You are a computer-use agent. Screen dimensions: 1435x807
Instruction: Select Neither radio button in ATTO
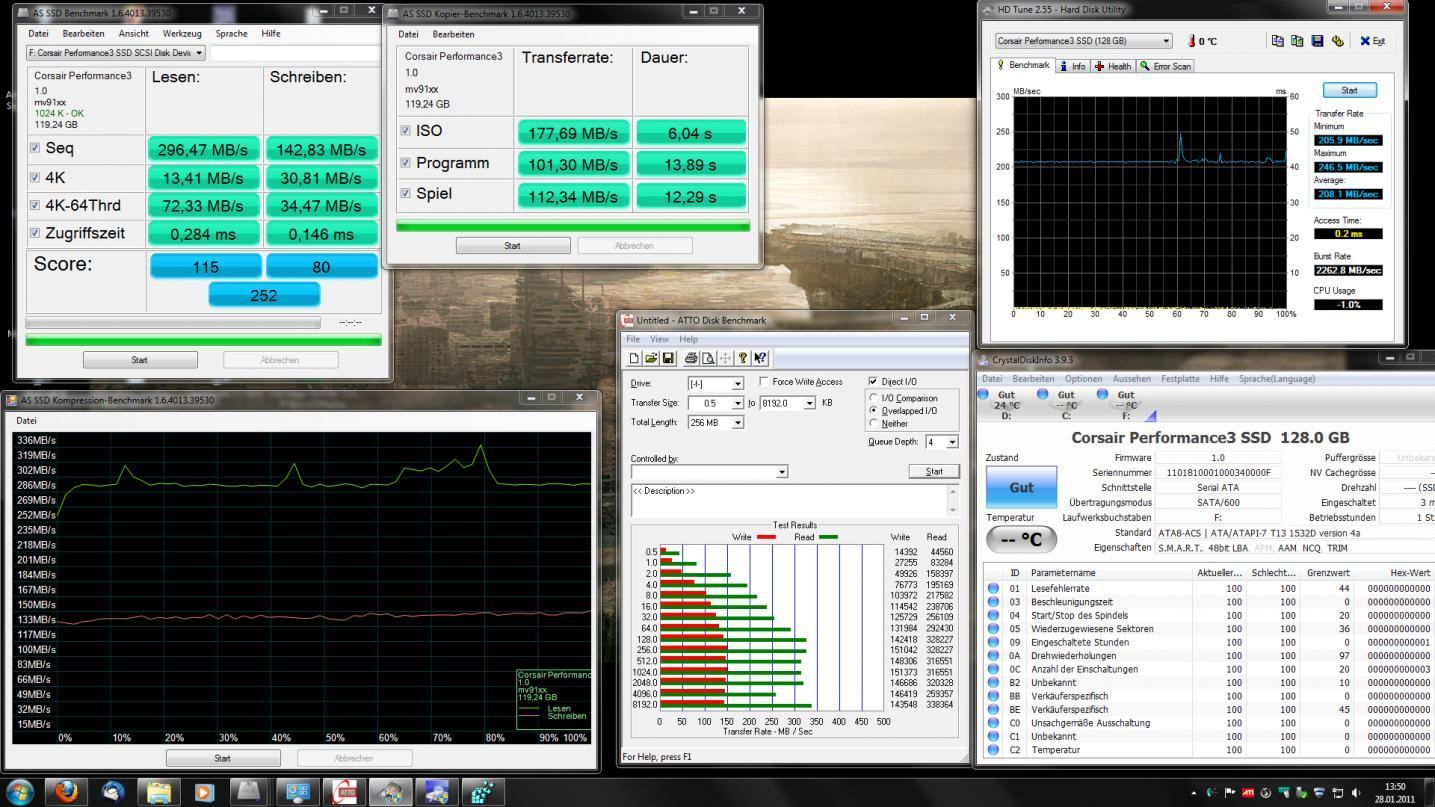tap(873, 423)
